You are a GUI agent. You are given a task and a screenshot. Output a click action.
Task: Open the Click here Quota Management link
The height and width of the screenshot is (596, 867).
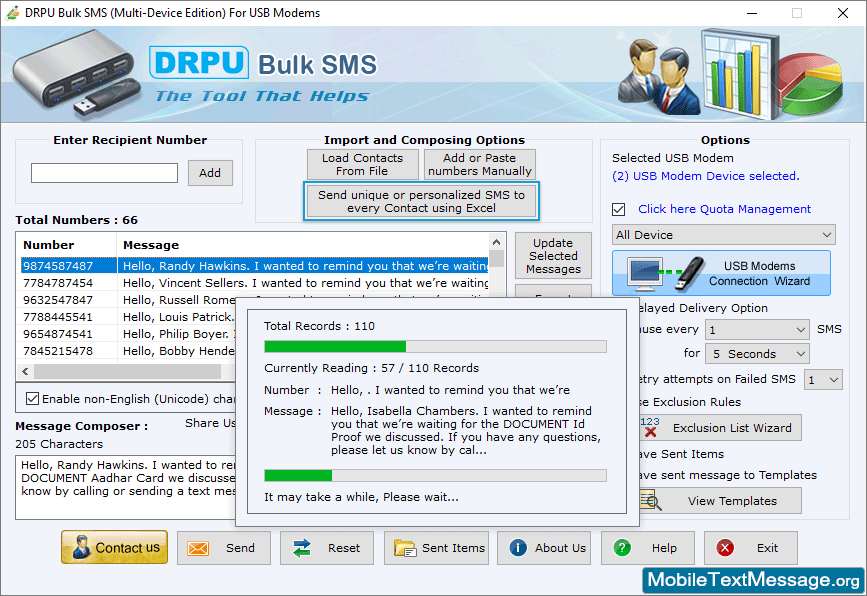[x=724, y=209]
